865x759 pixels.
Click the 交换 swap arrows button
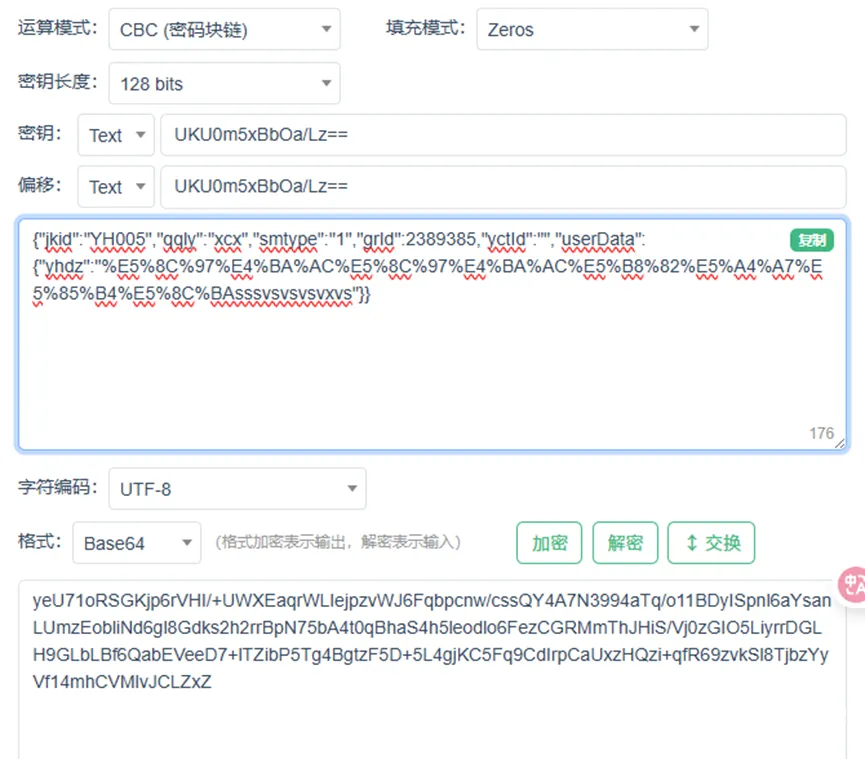coord(711,543)
